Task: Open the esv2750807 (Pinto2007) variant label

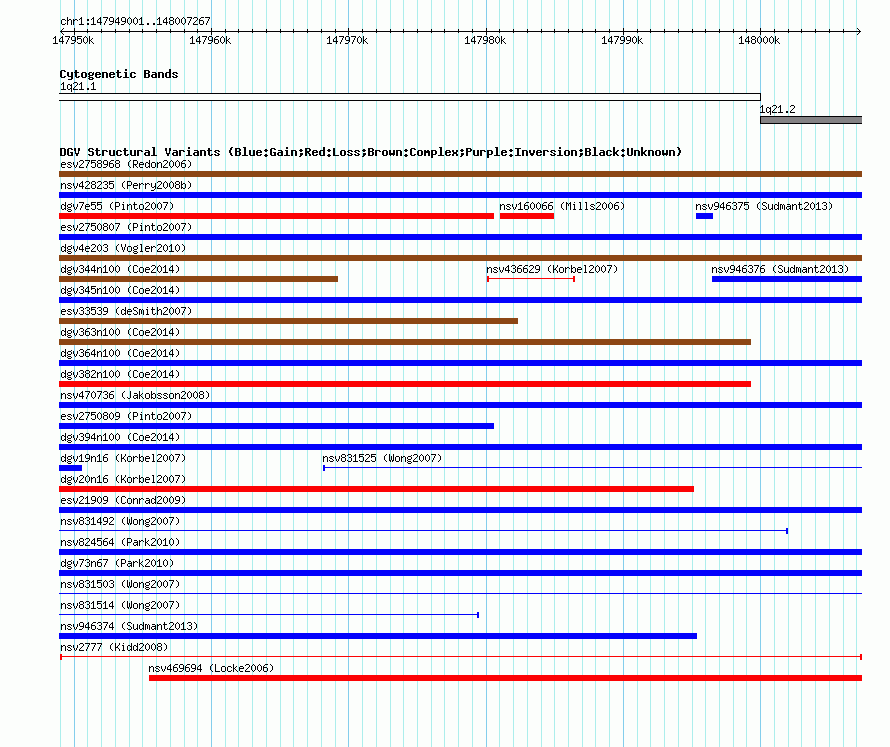Action: (x=126, y=228)
